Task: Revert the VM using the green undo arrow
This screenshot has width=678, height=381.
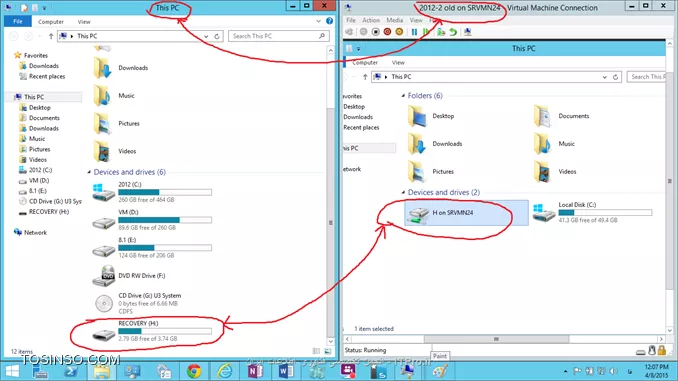Action: coord(453,32)
